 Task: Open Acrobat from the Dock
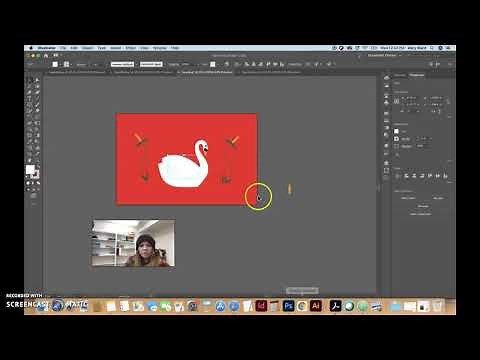point(335,305)
